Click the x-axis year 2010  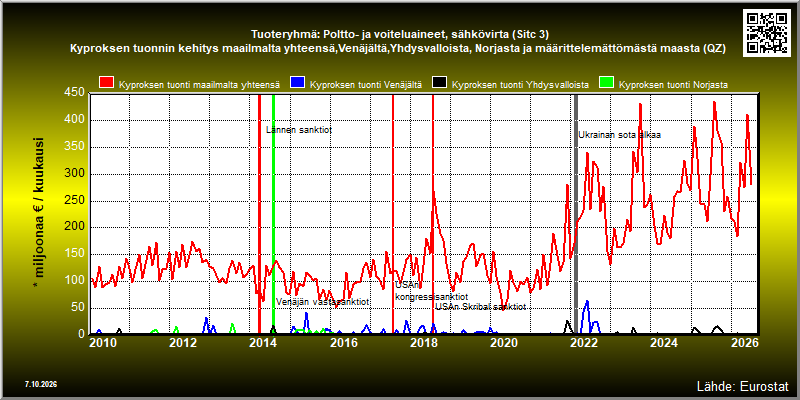click(x=103, y=342)
